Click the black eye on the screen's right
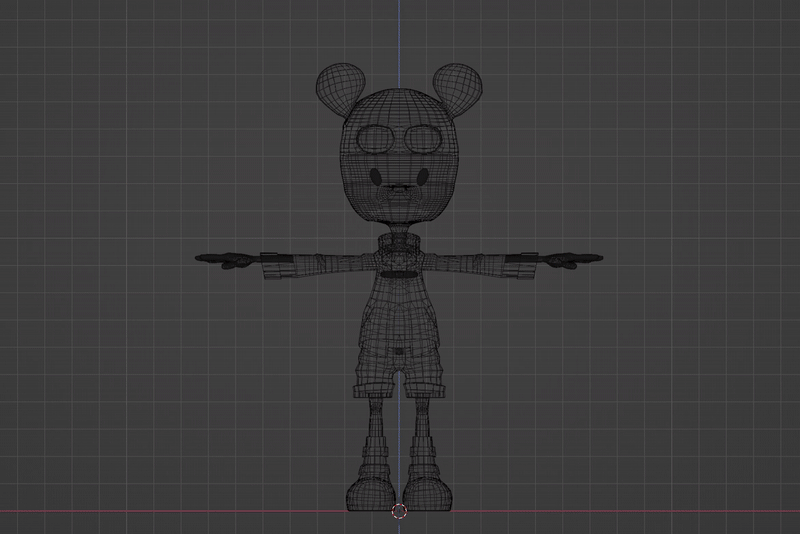 coord(422,177)
